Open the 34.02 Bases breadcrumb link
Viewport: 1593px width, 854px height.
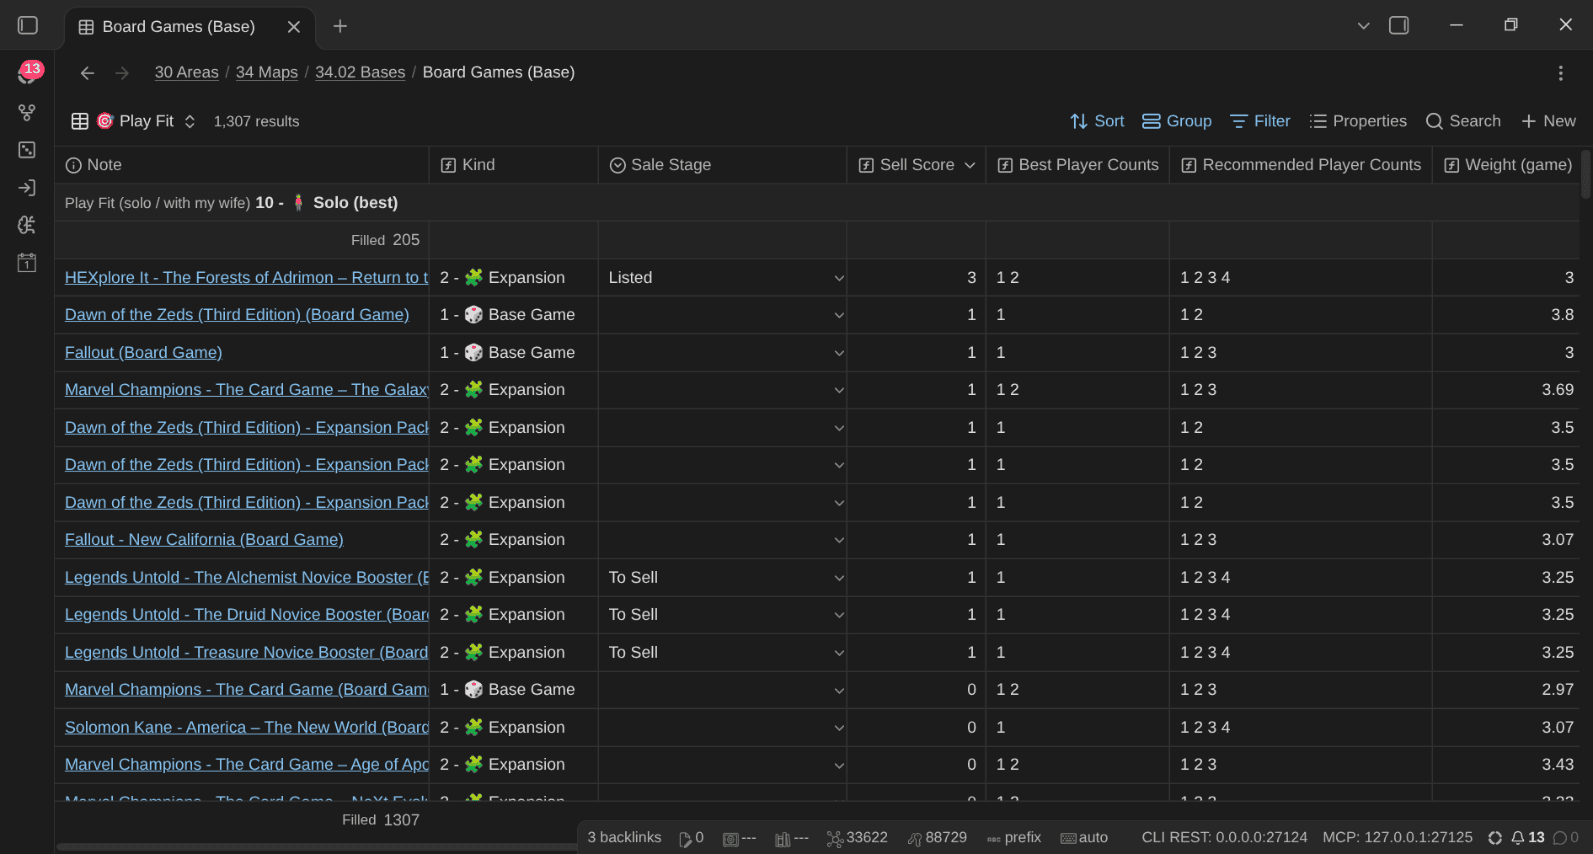coord(360,73)
